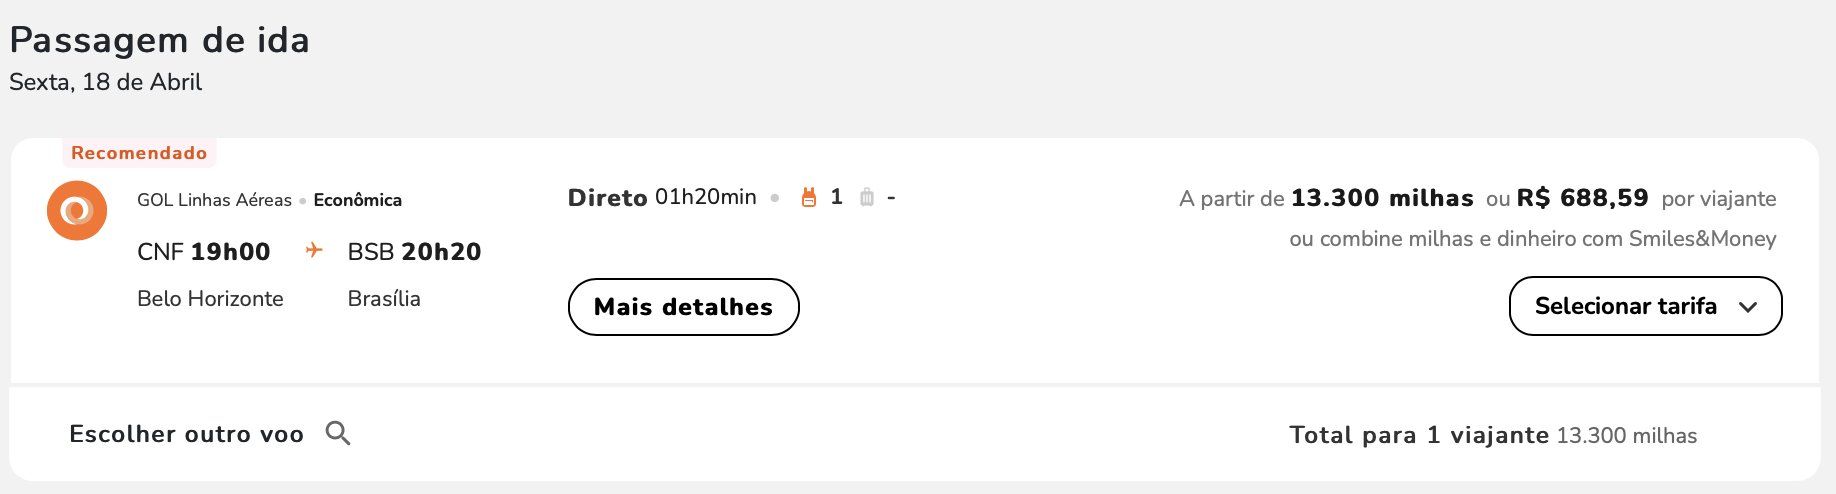Click the orange carry-on backpack icon
The width and height of the screenshot is (1836, 494).
[x=809, y=198]
